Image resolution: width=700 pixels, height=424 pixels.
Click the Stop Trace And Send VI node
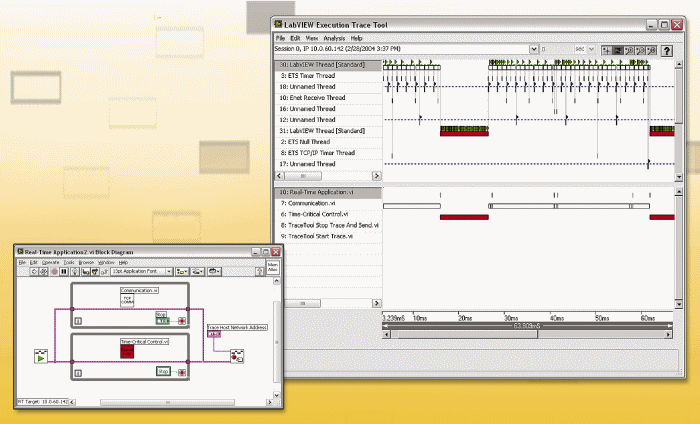pos(237,356)
